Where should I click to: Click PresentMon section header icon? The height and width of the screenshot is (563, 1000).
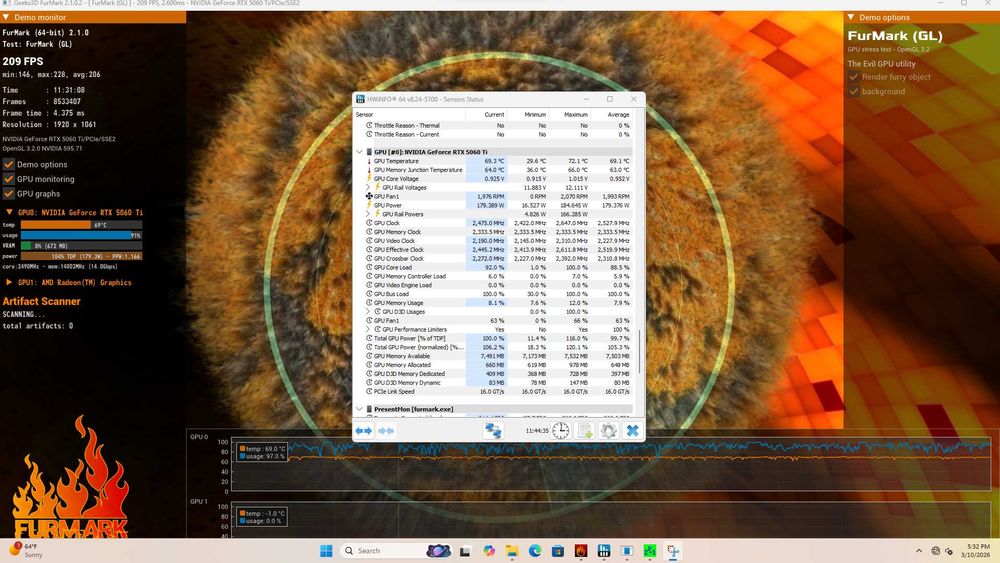coord(369,409)
